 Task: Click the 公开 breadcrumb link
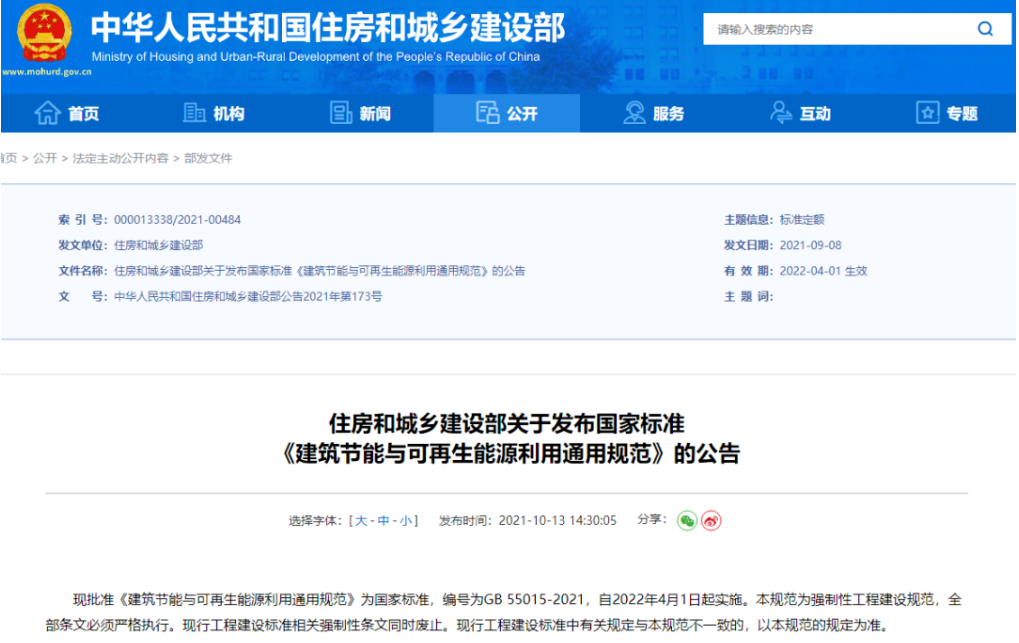[45, 159]
